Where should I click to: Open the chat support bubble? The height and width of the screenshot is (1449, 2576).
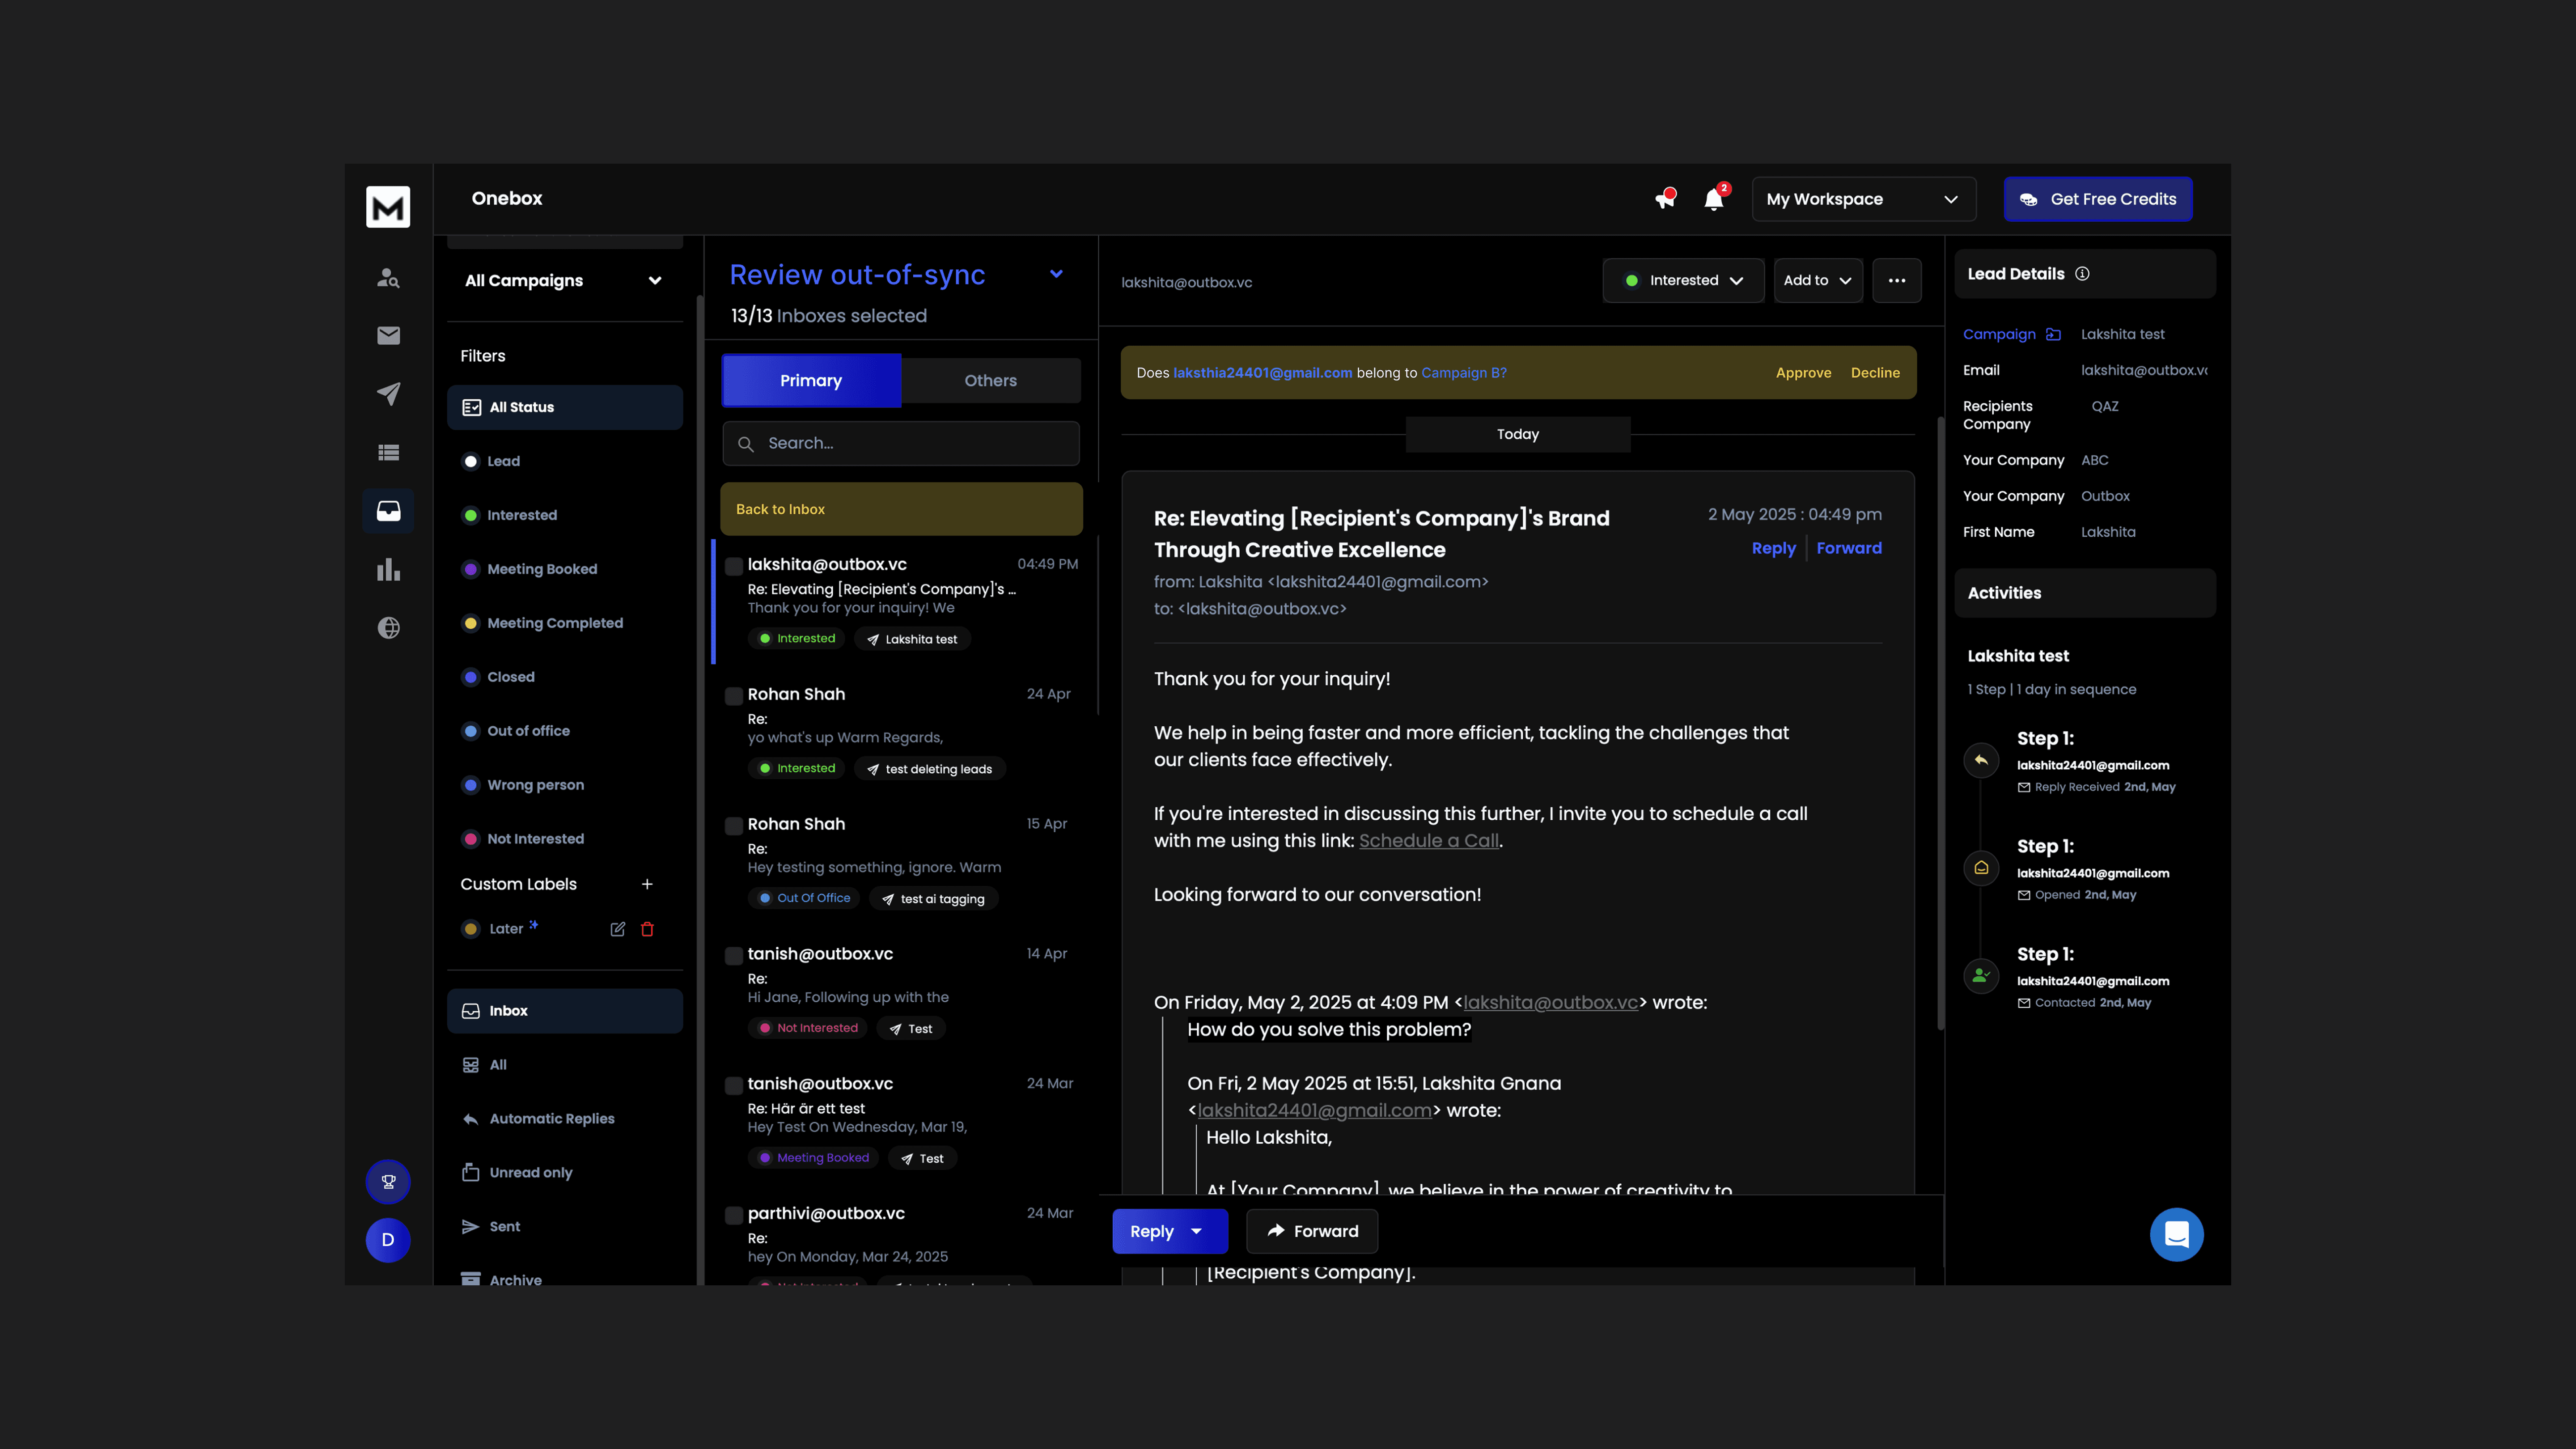click(2176, 1235)
